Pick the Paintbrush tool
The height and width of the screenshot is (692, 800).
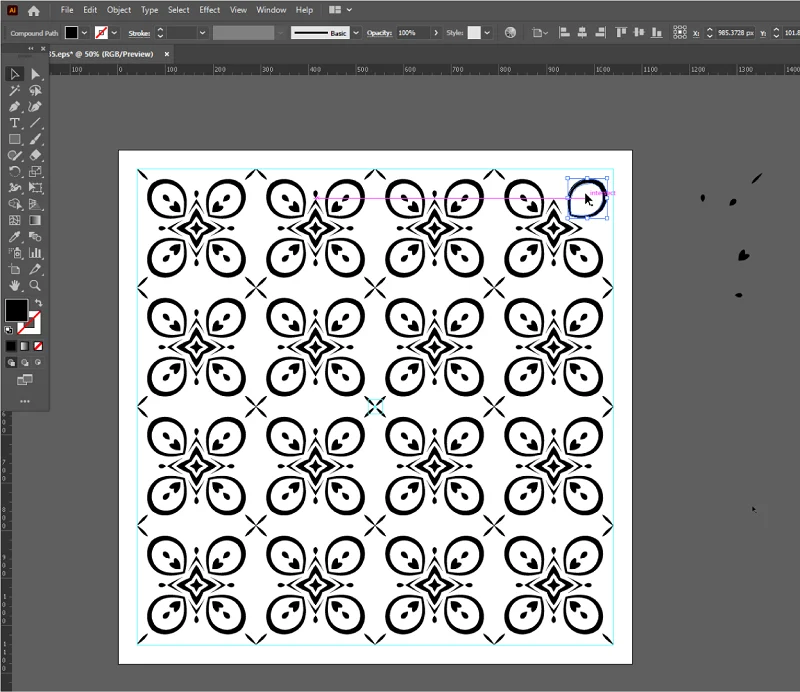pyautogui.click(x=35, y=139)
